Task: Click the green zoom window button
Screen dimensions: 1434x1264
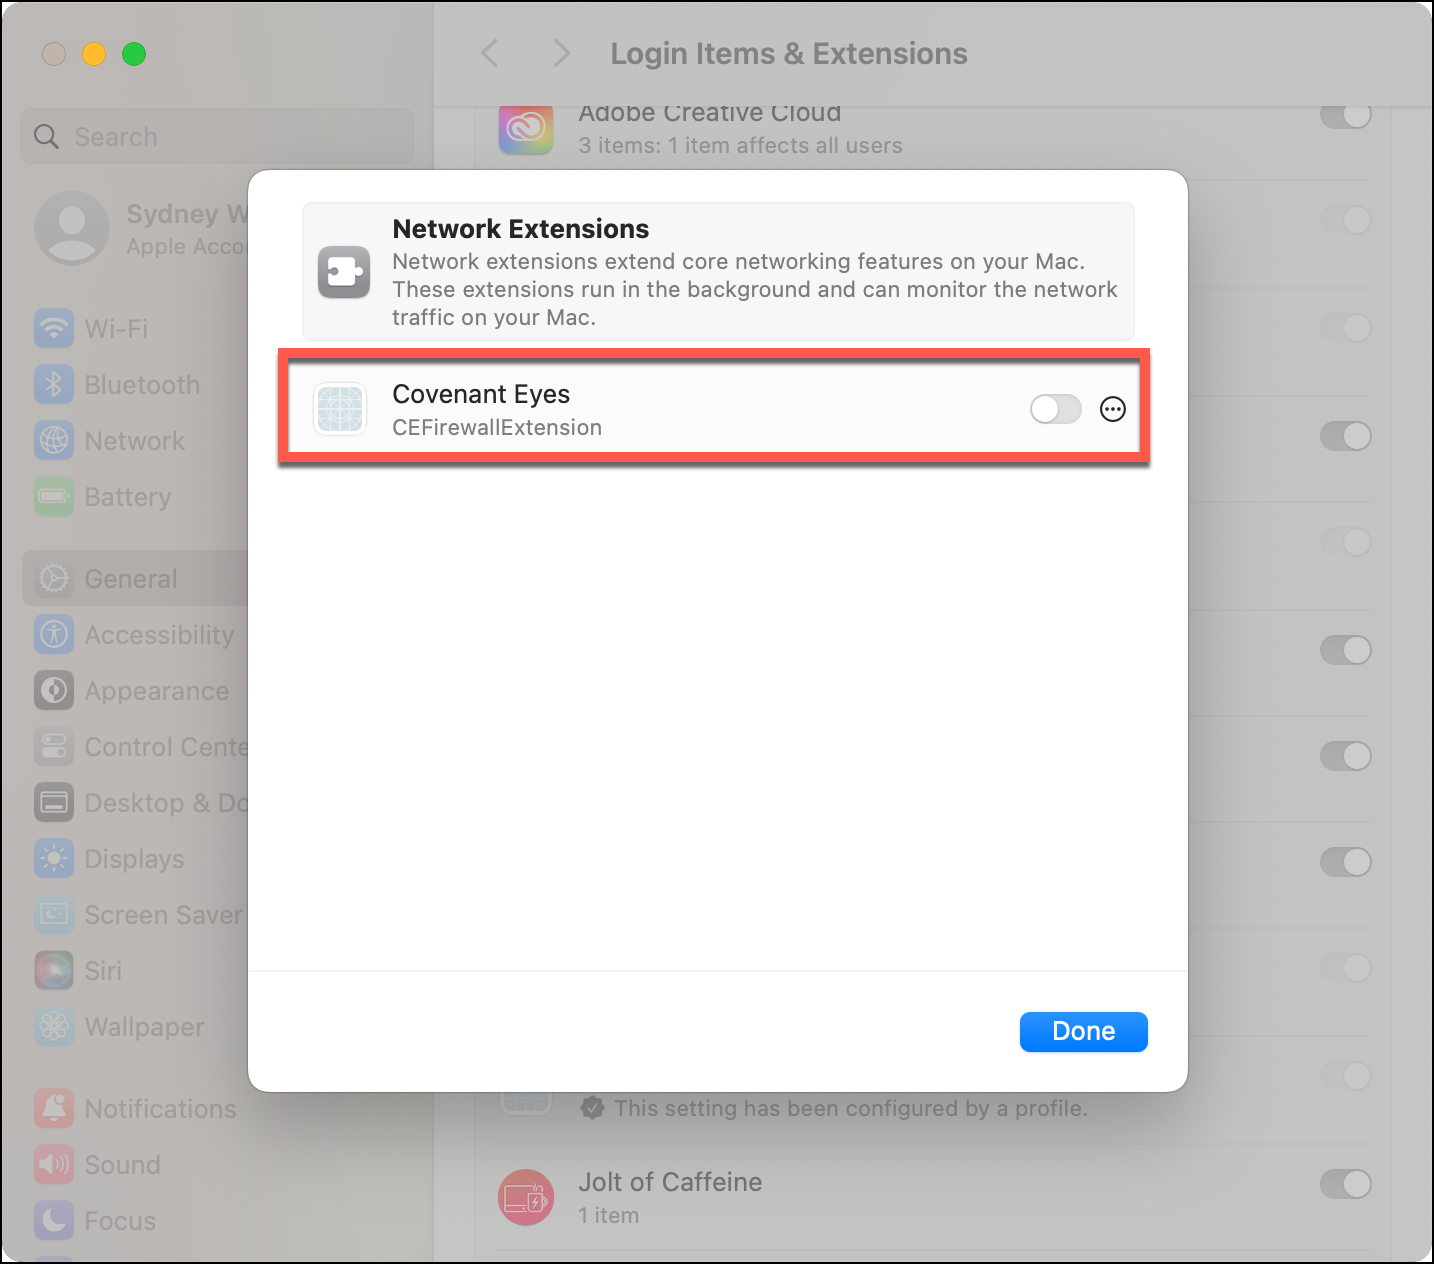Action: 134,54
